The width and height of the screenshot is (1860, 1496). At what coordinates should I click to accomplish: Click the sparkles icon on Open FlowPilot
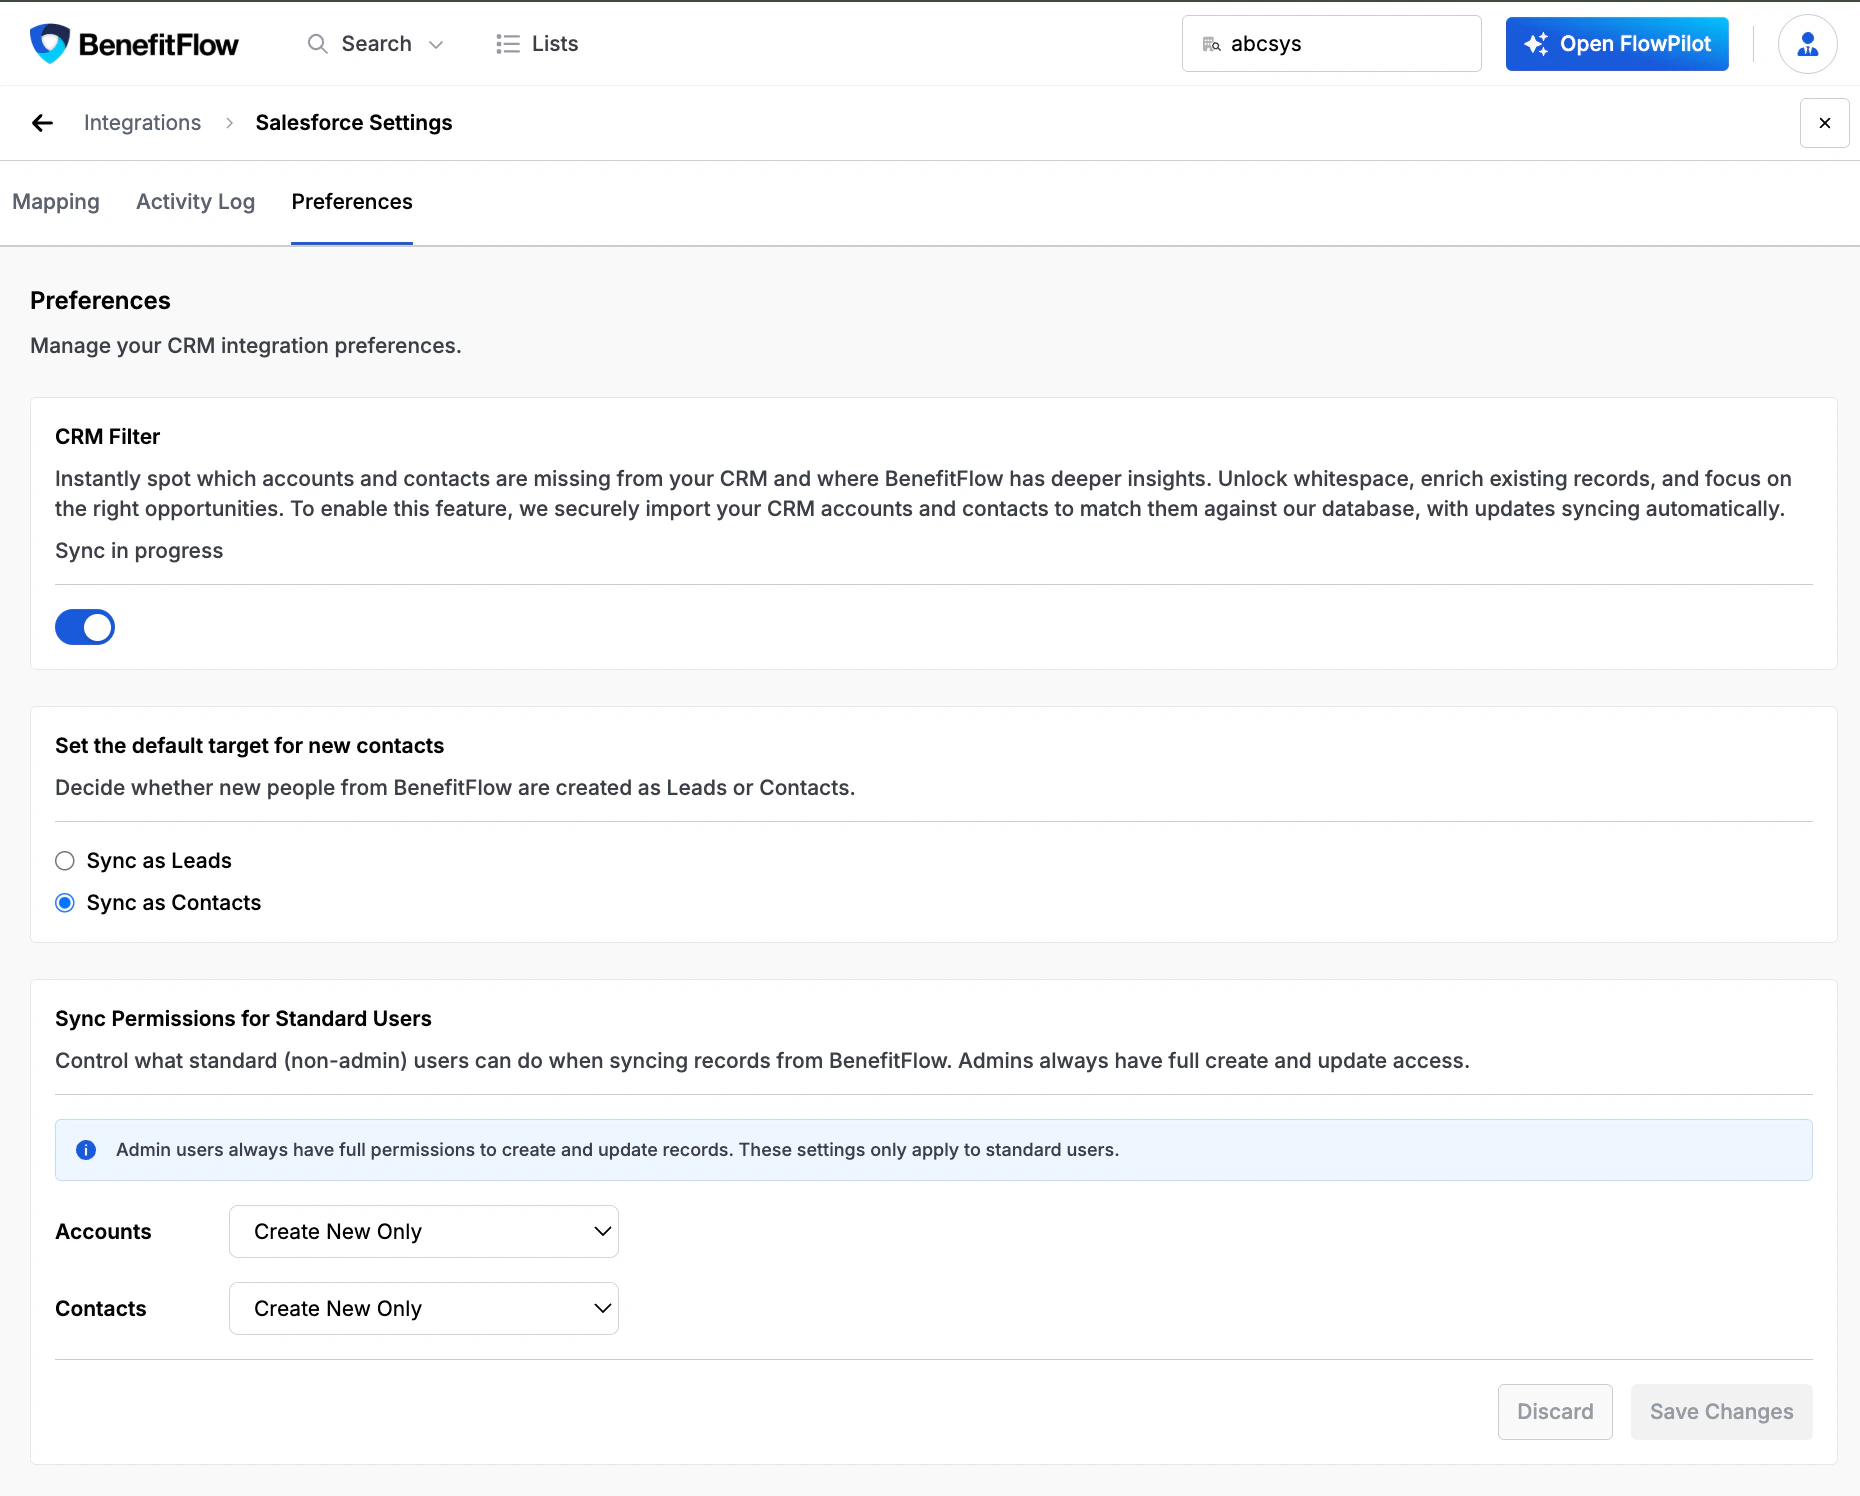pyautogui.click(x=1536, y=43)
